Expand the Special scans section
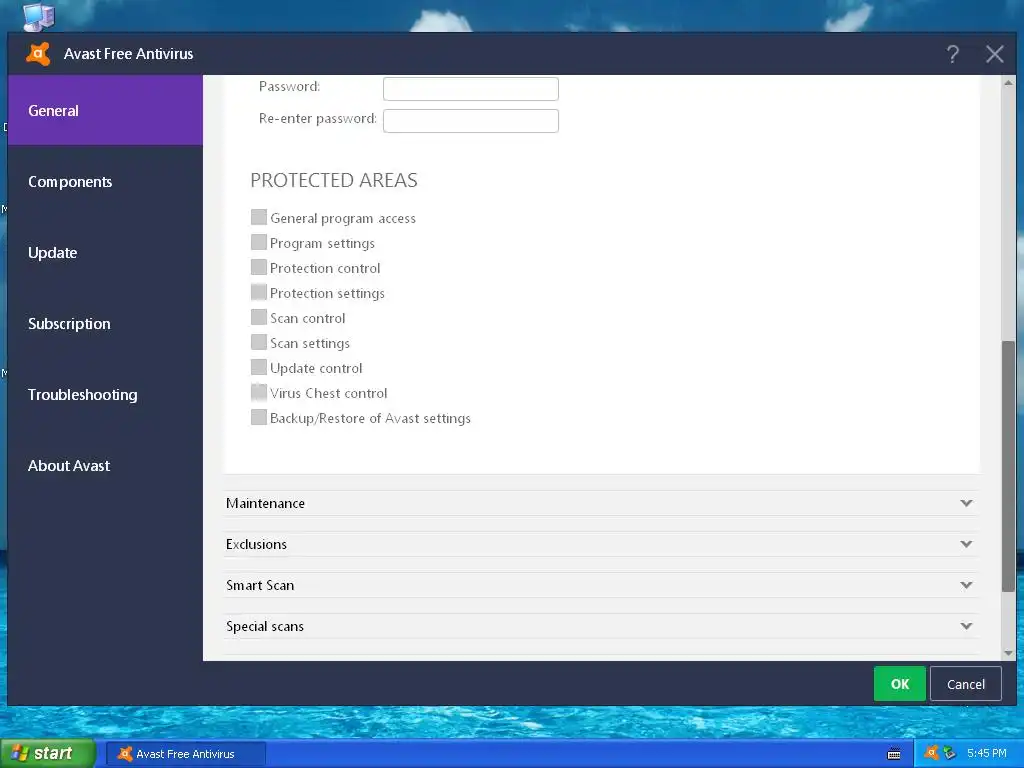The height and width of the screenshot is (768, 1024). tap(601, 626)
